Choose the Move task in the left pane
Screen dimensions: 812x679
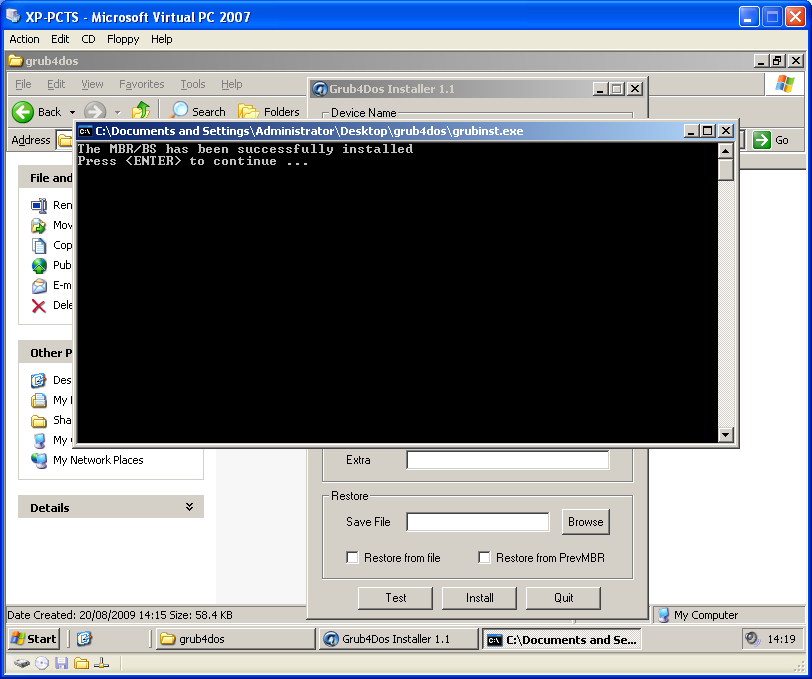tap(51, 225)
